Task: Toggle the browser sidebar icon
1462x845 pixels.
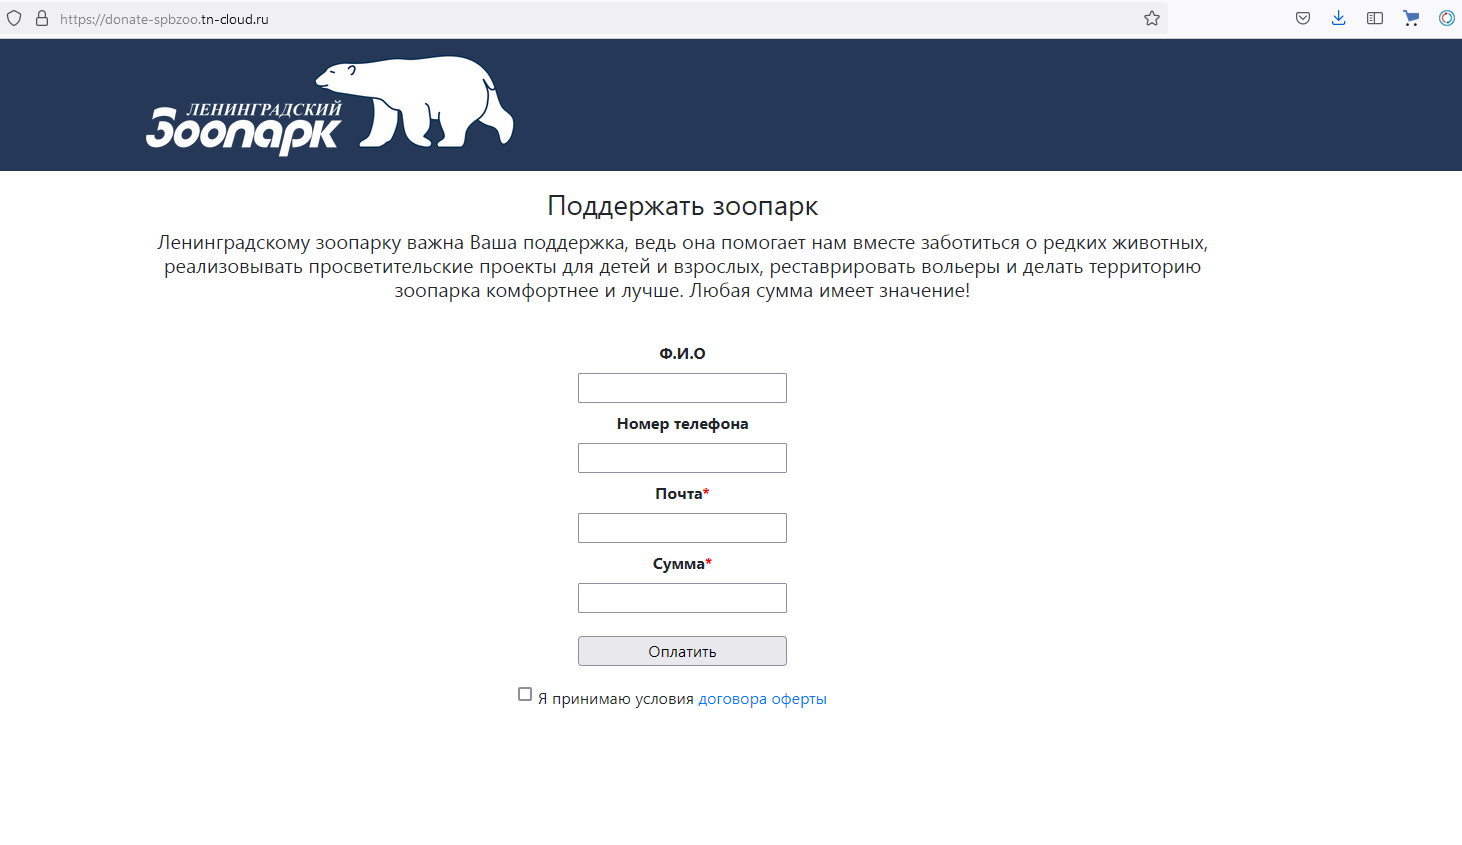Action: 1375,18
